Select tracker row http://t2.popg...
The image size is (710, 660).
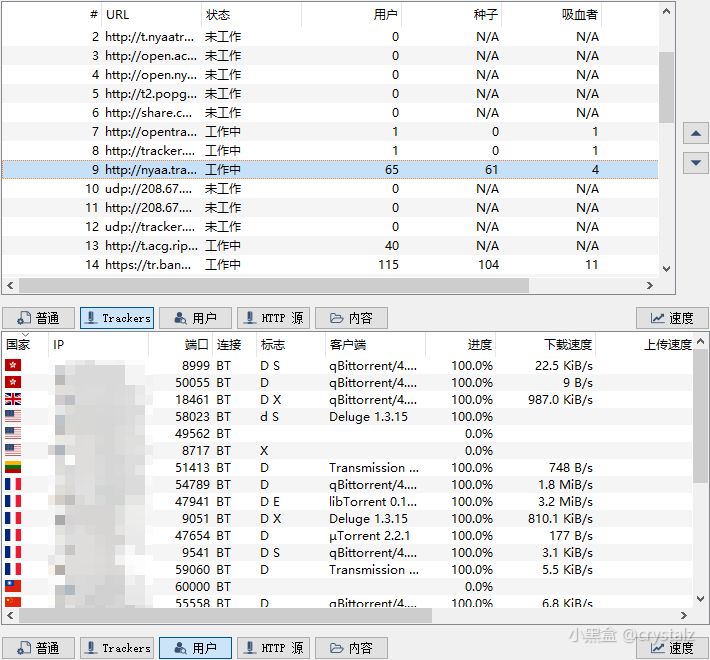pyautogui.click(x=330, y=94)
